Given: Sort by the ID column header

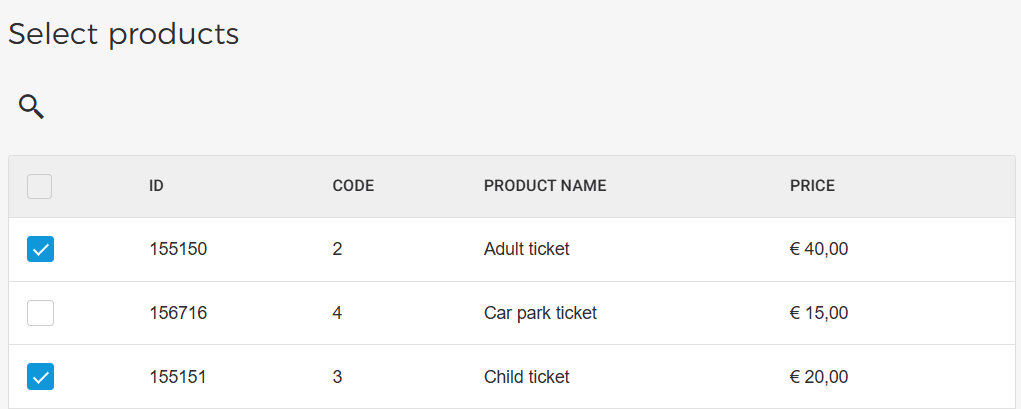Looking at the screenshot, I should [156, 186].
